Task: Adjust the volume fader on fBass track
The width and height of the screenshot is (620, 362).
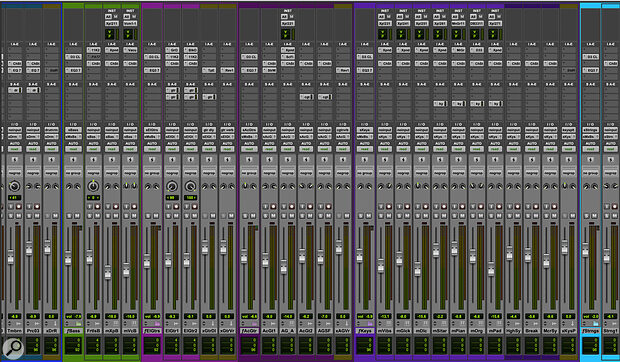Action: [x=68, y=258]
